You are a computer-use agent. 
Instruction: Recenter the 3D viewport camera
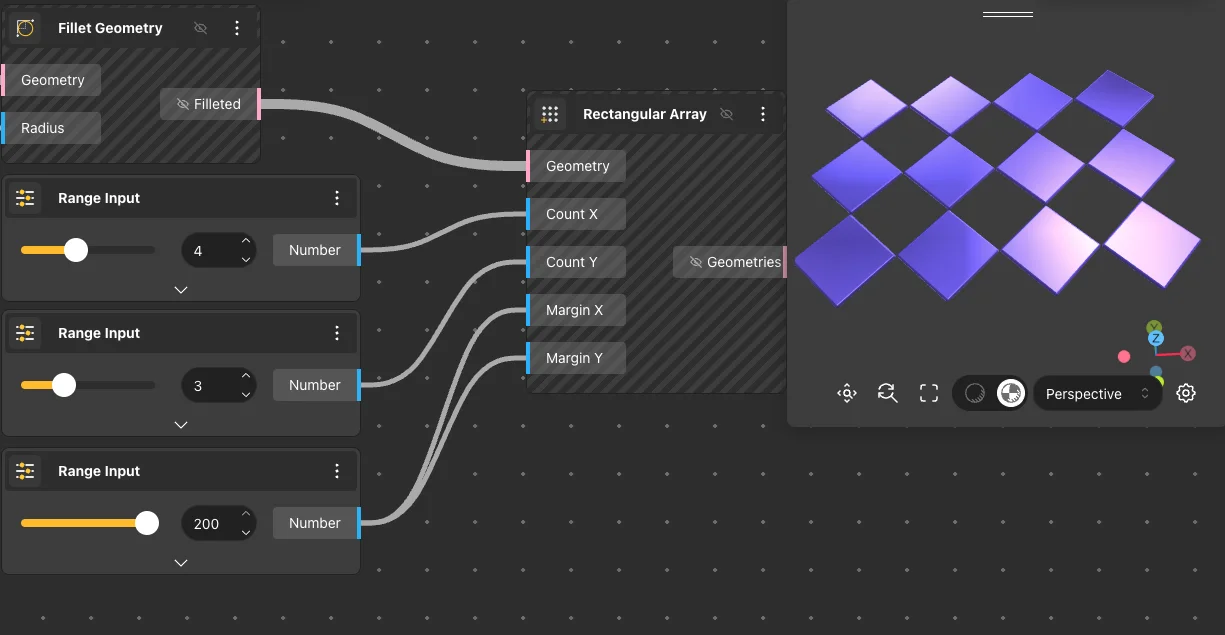(846, 393)
